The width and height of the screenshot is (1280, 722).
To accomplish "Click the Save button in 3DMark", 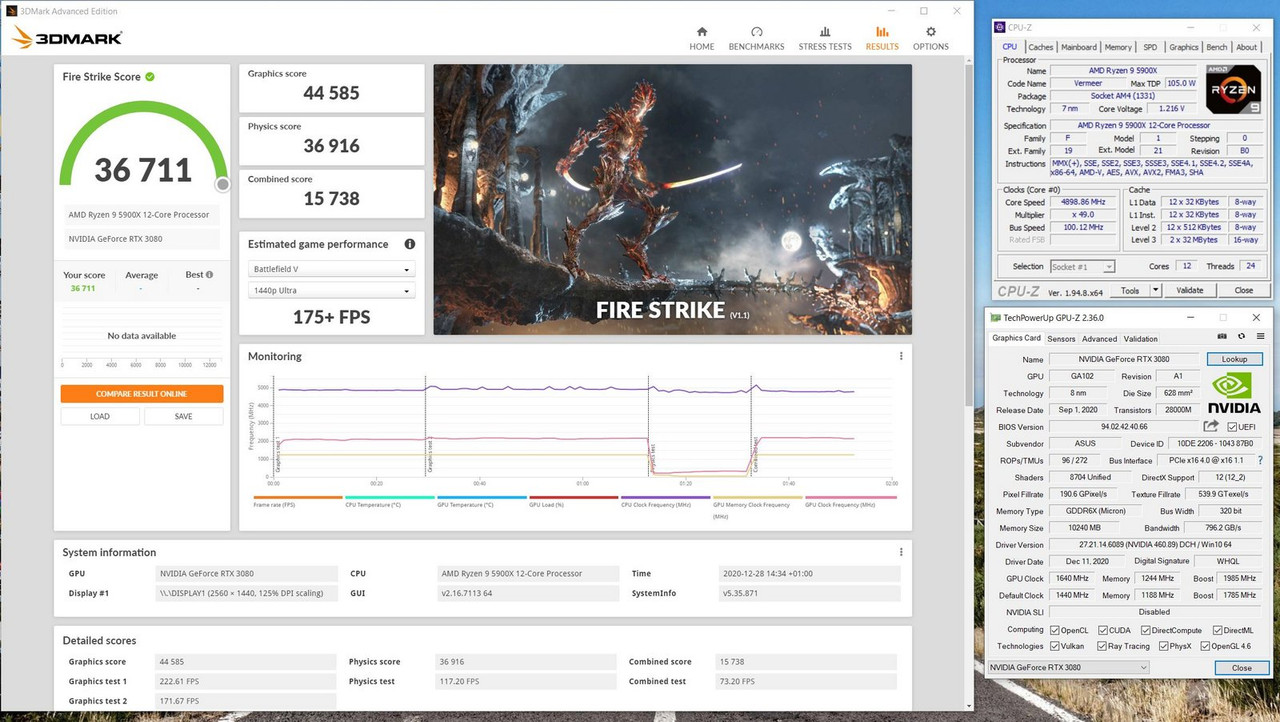I will point(183,416).
